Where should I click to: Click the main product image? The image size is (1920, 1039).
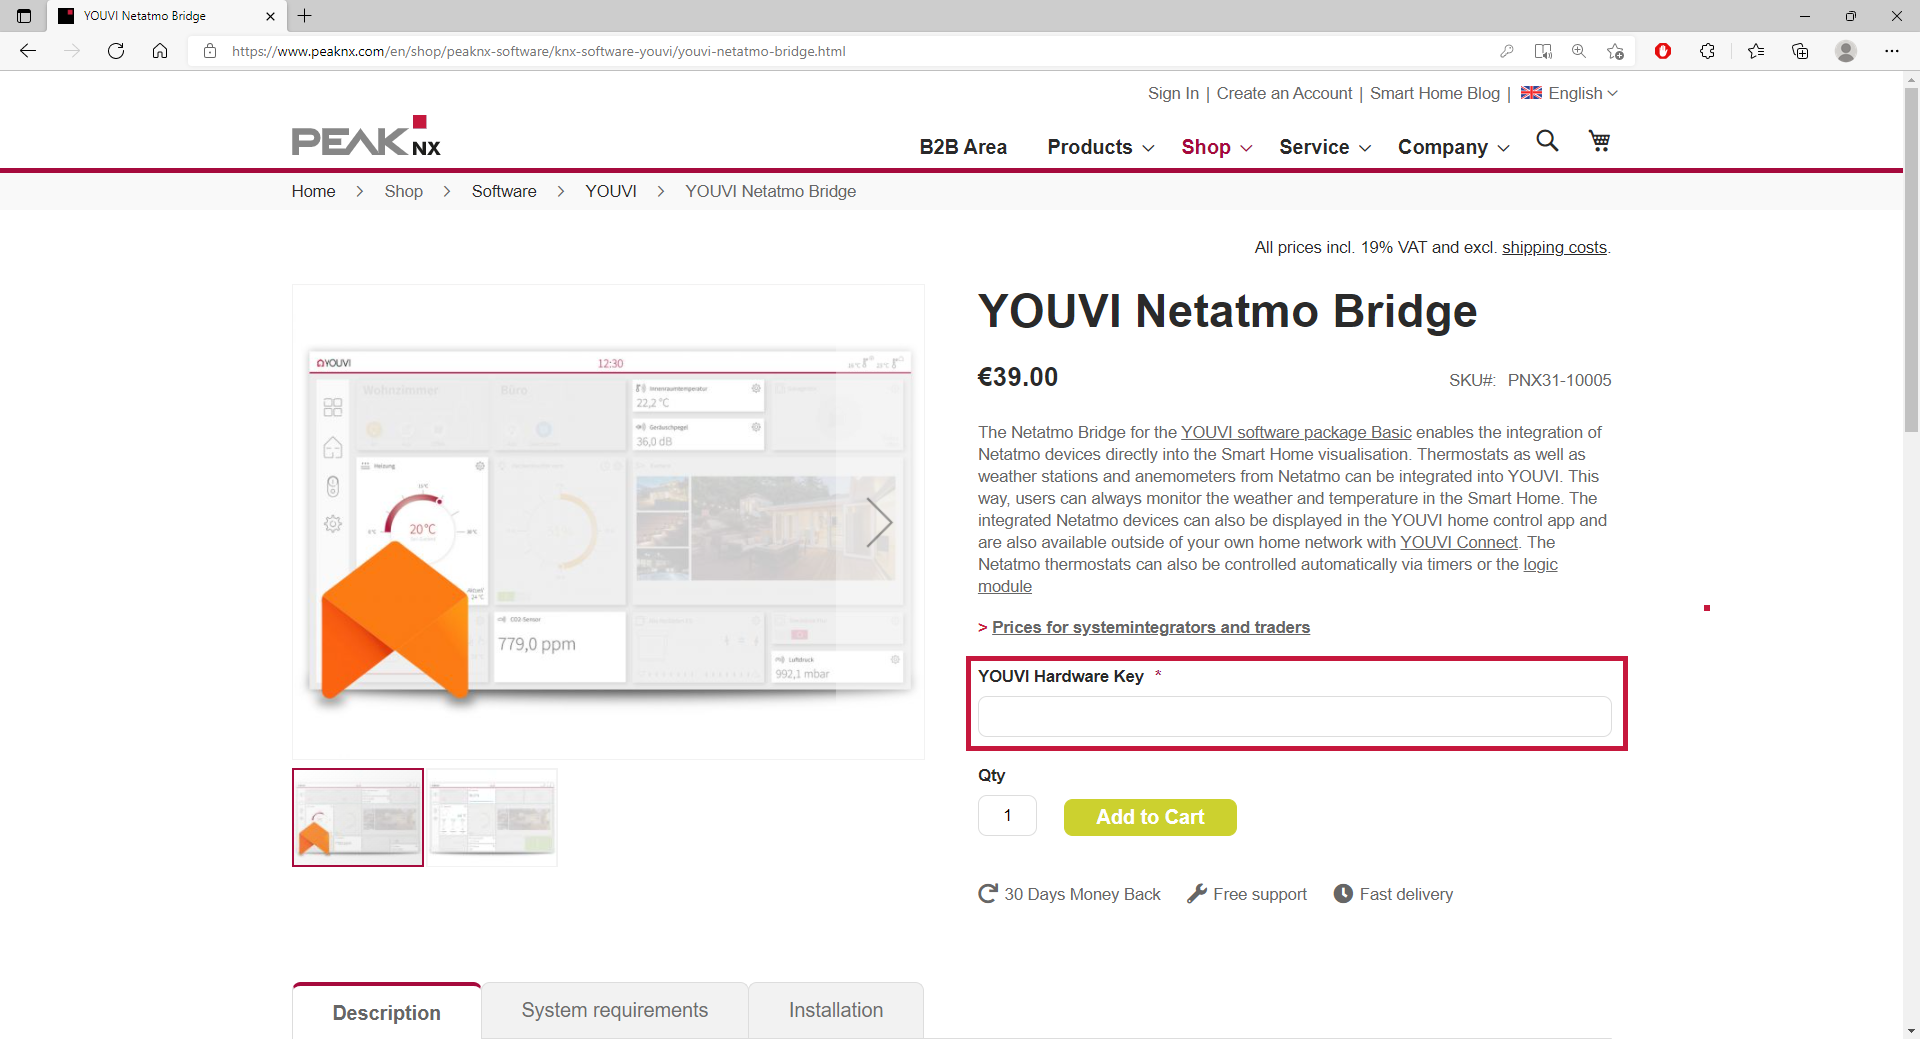[x=608, y=522]
